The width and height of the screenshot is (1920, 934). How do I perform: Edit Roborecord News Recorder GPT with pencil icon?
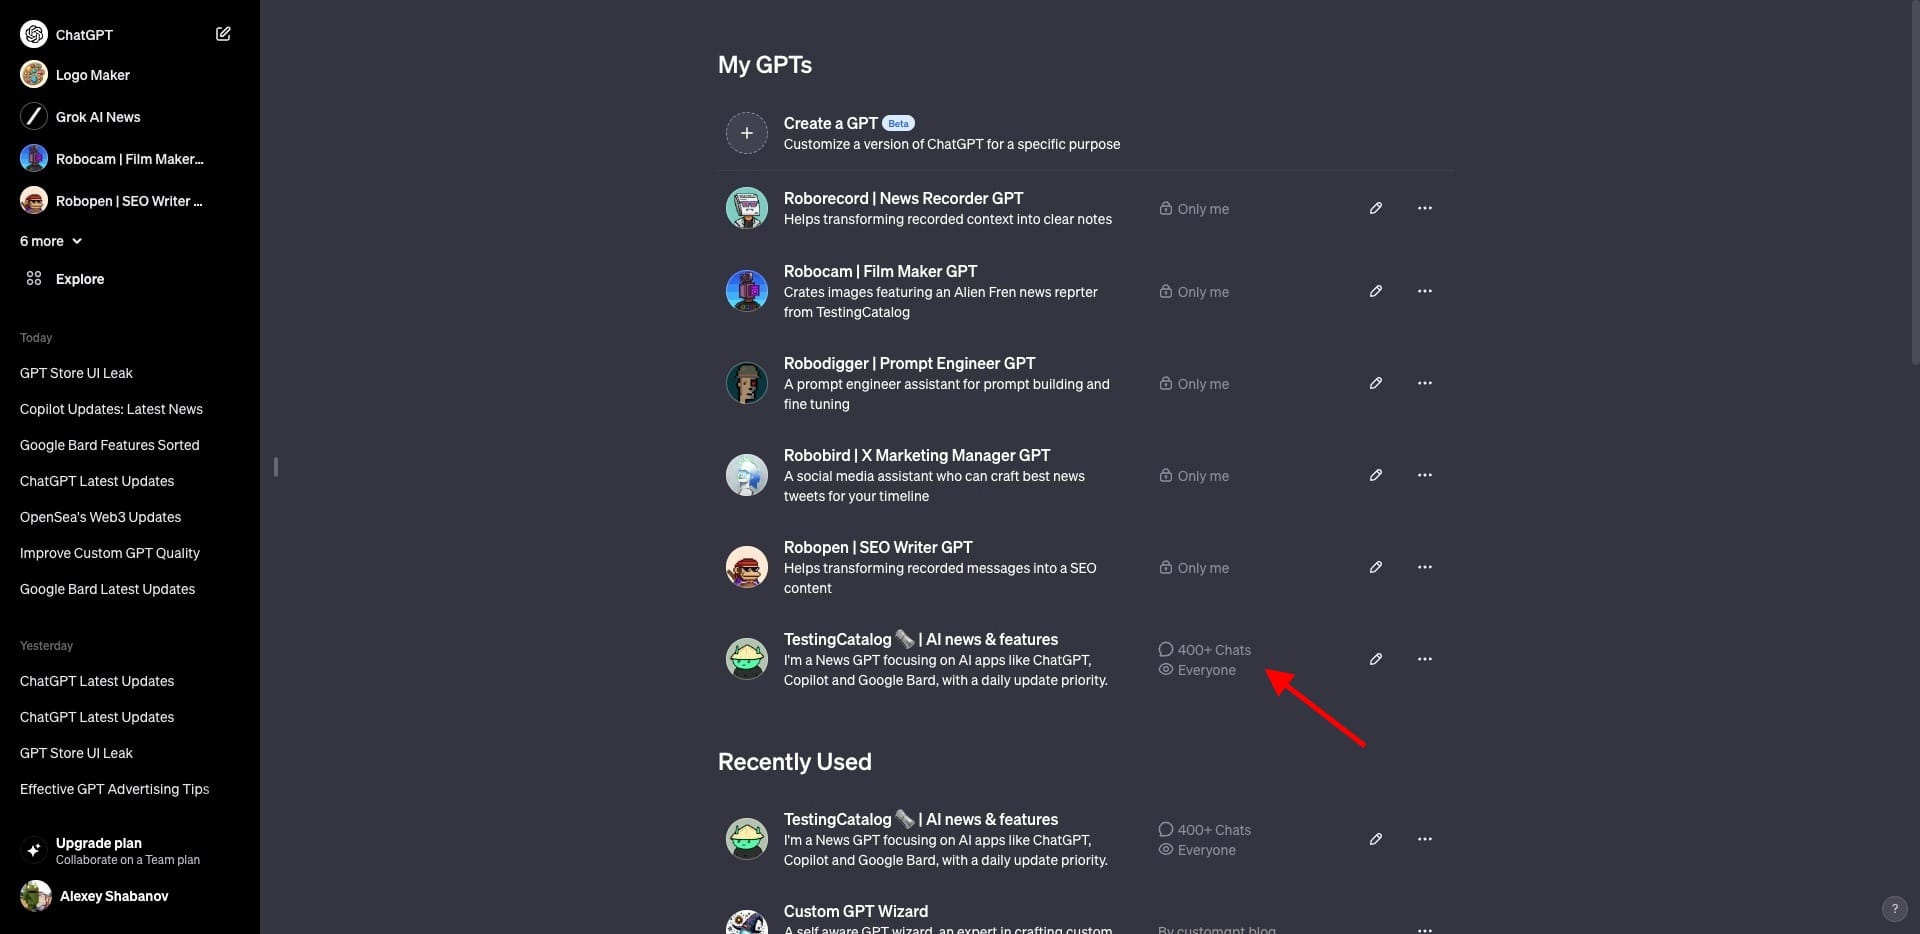tap(1376, 208)
